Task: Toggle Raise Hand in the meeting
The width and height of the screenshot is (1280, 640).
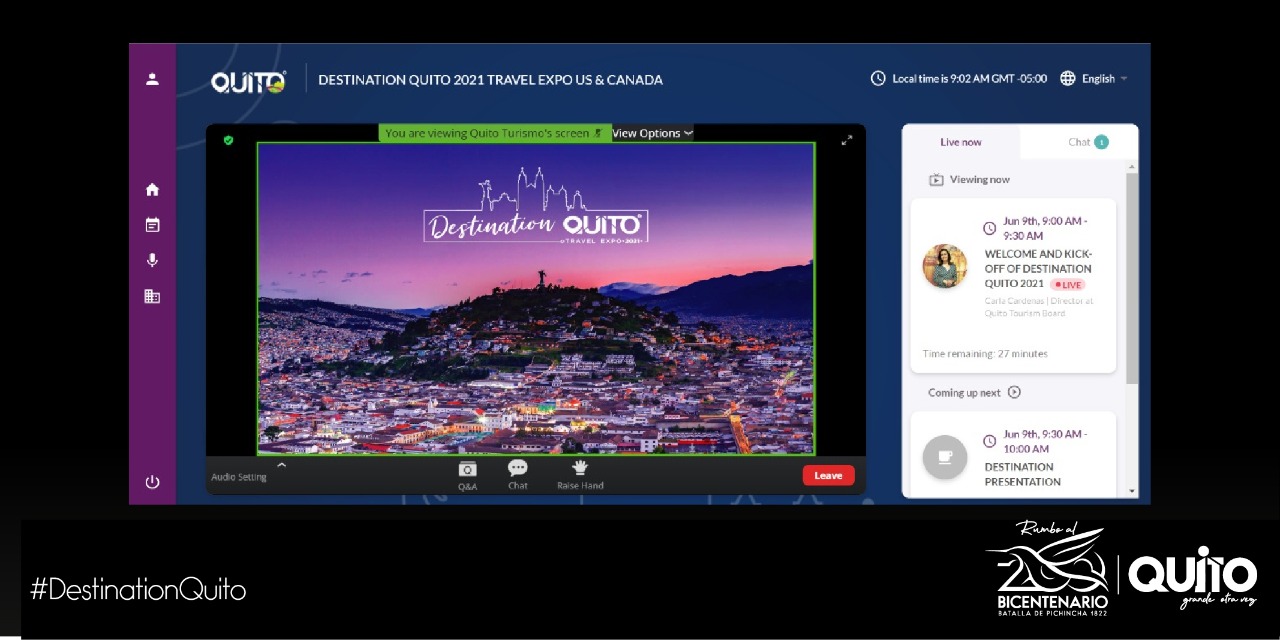Action: click(580, 475)
